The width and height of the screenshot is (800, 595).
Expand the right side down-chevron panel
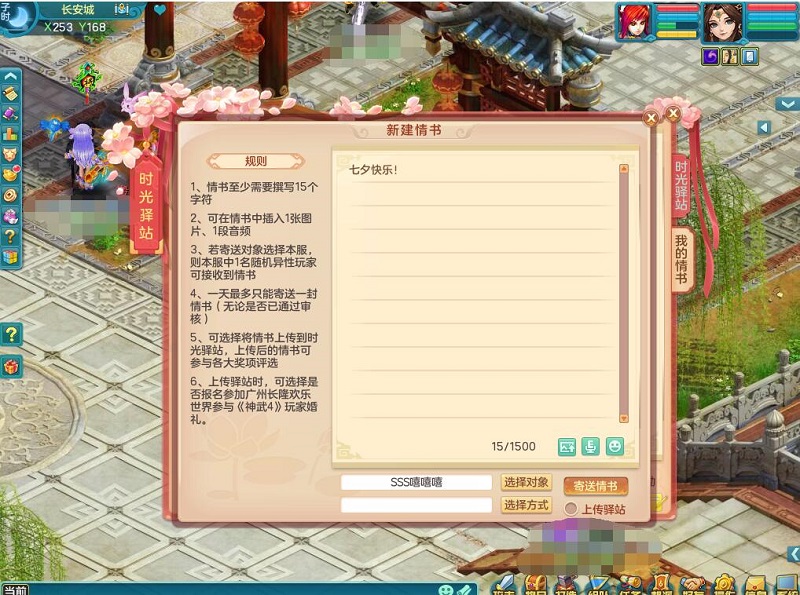click(x=787, y=105)
